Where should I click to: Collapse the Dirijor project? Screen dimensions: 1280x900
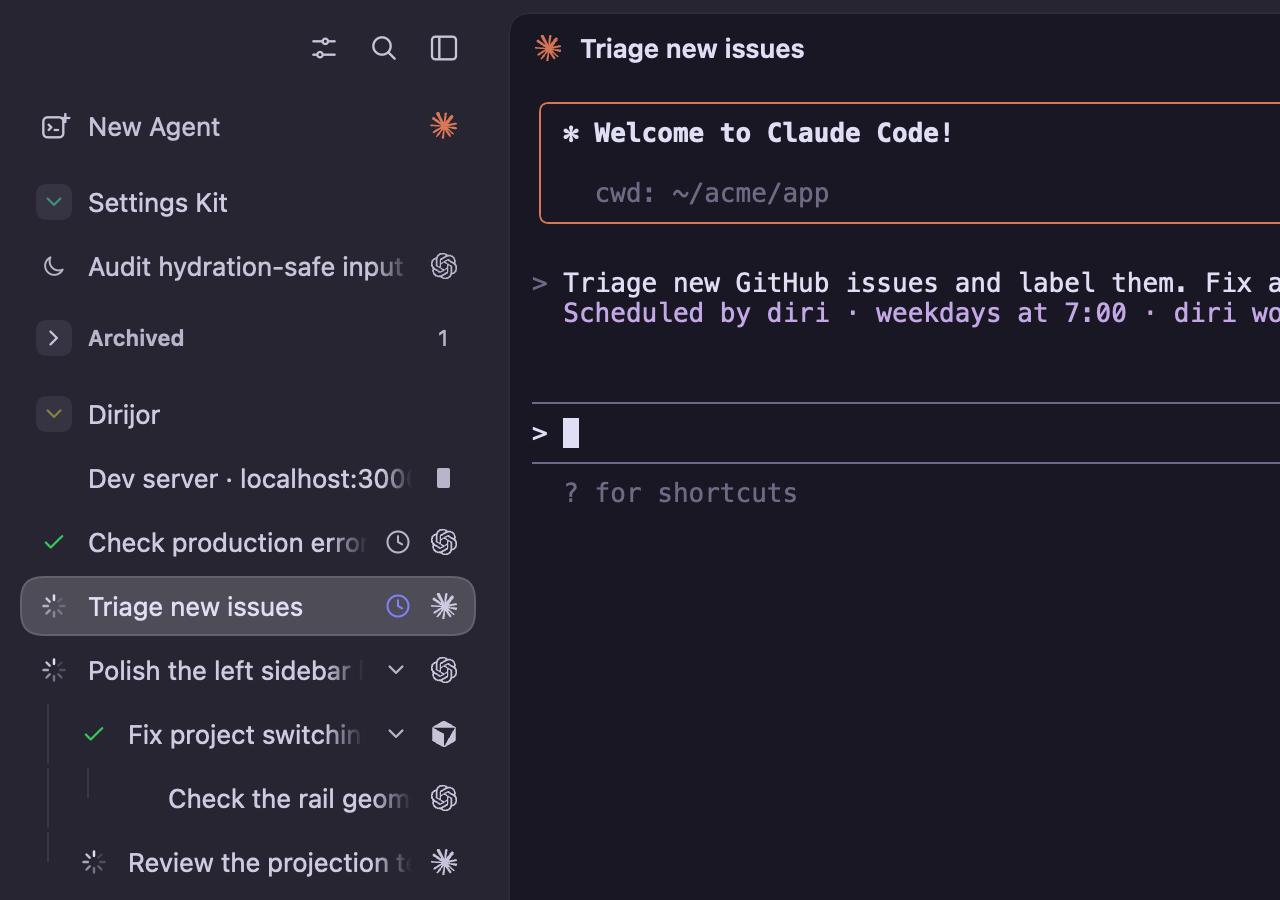pyautogui.click(x=54, y=414)
